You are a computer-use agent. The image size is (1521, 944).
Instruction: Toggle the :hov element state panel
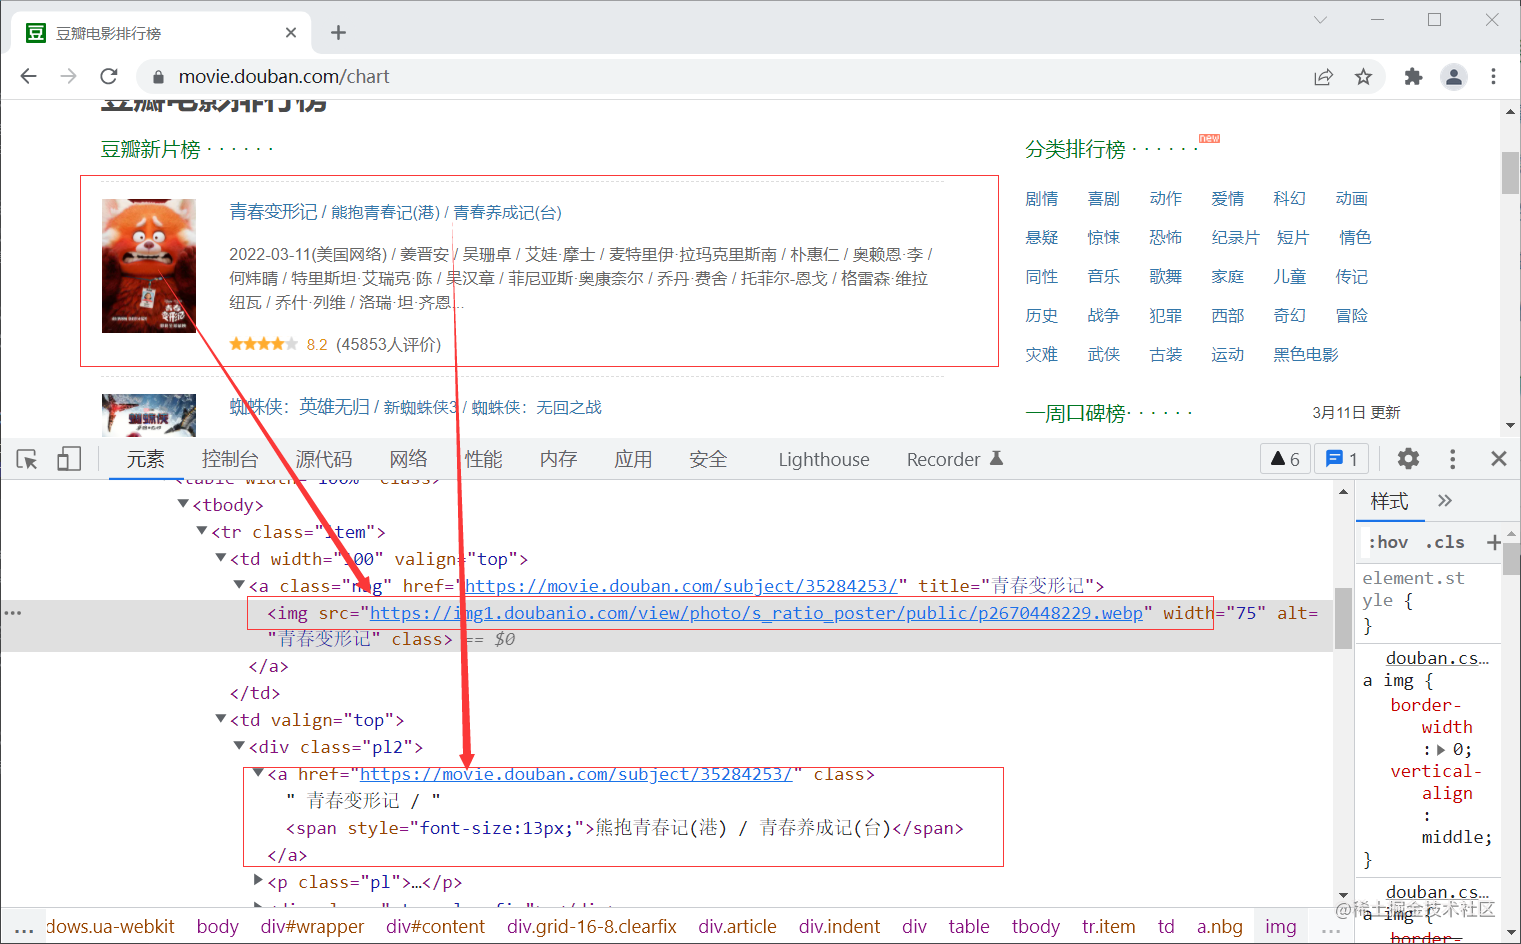pos(1388,542)
